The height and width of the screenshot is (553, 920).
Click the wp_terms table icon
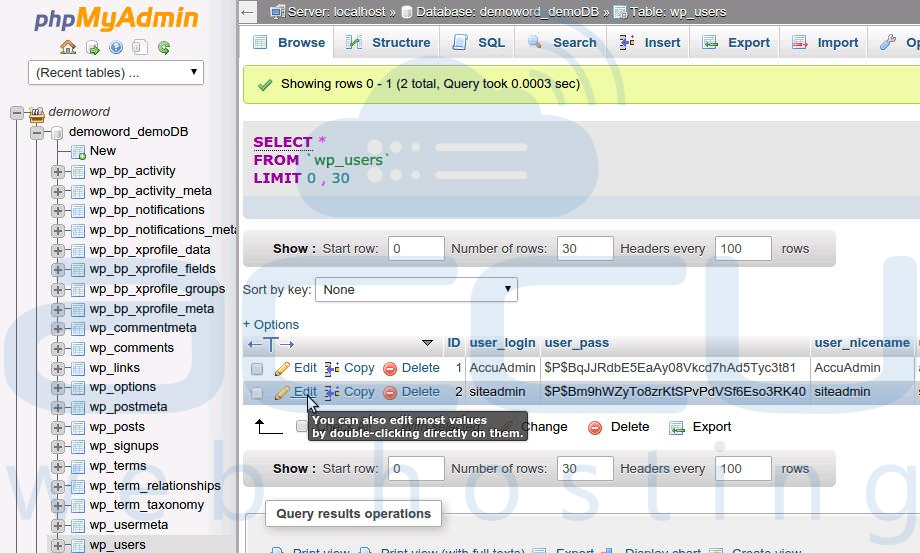tap(78, 467)
